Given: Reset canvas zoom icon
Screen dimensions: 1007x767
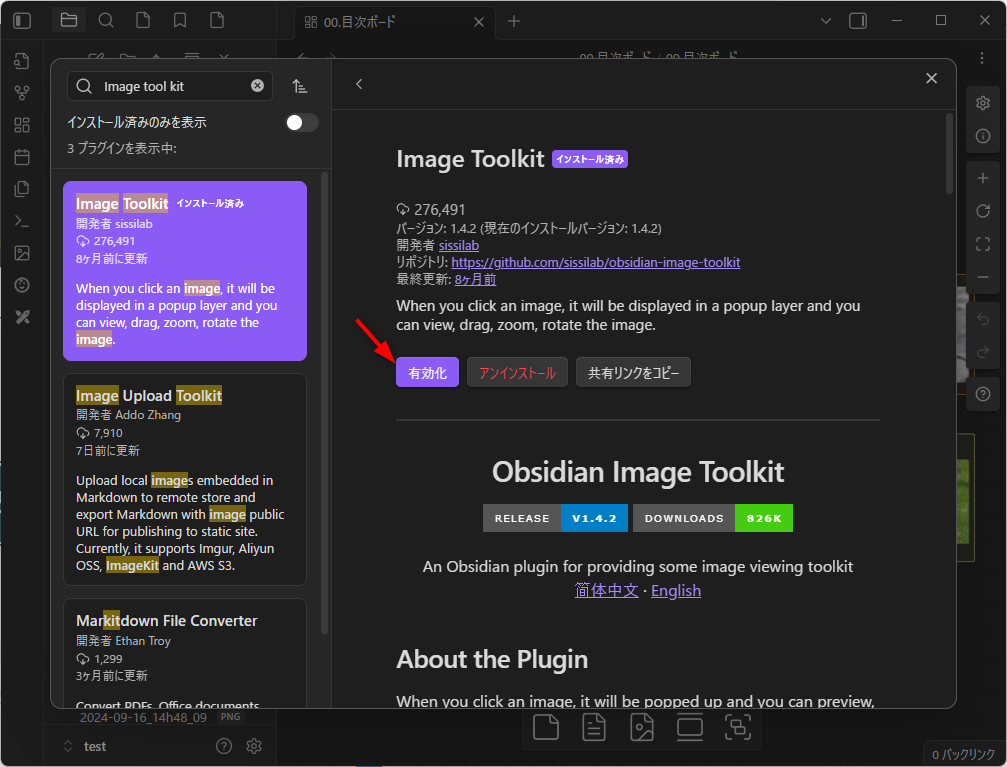Looking at the screenshot, I should click(983, 211).
